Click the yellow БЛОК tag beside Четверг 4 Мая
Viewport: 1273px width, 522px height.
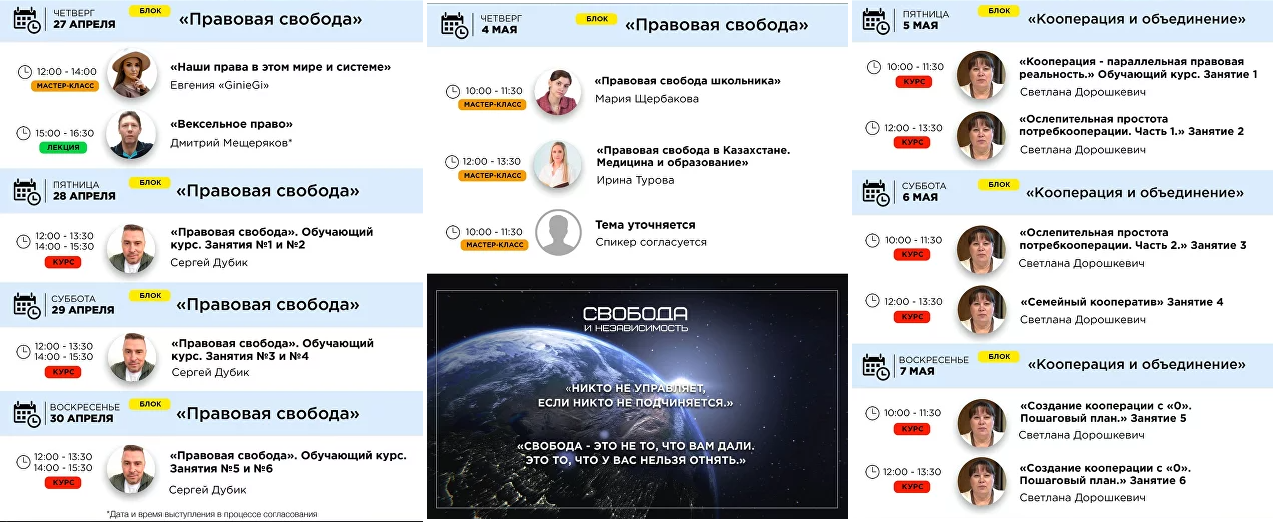click(x=596, y=19)
